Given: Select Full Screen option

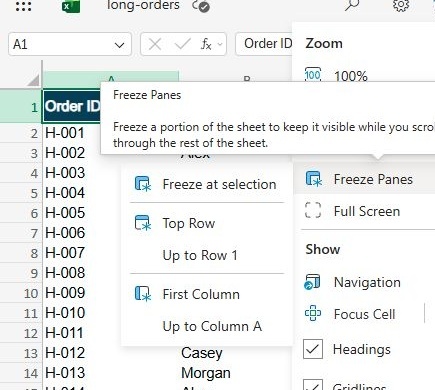Looking at the screenshot, I should tap(365, 211).
